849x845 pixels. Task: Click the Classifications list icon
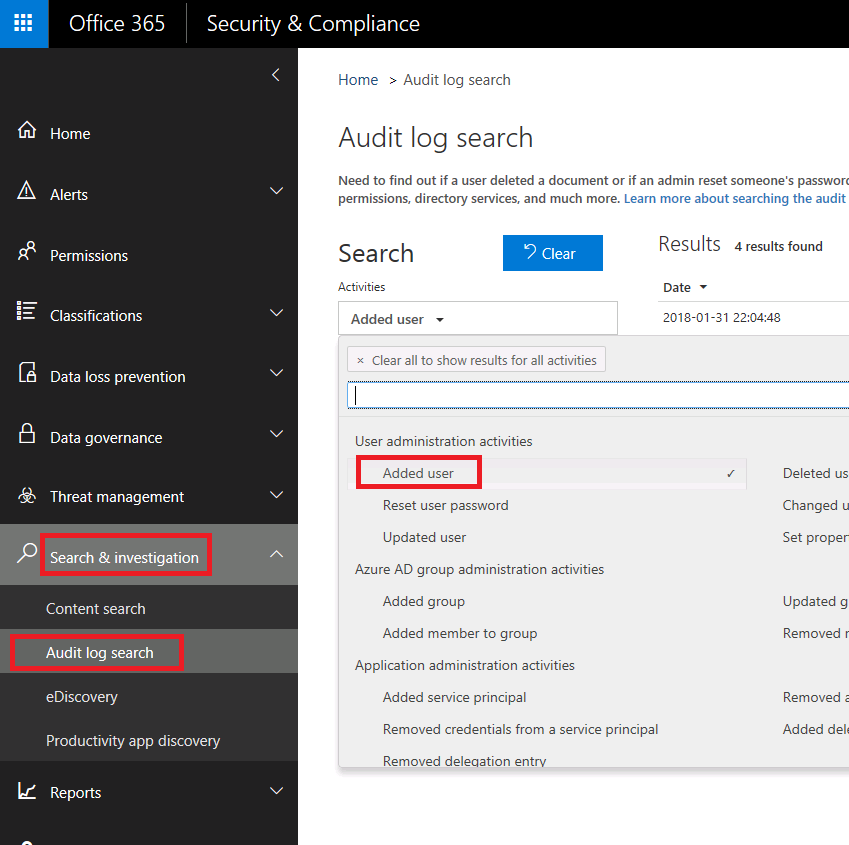click(x=27, y=313)
